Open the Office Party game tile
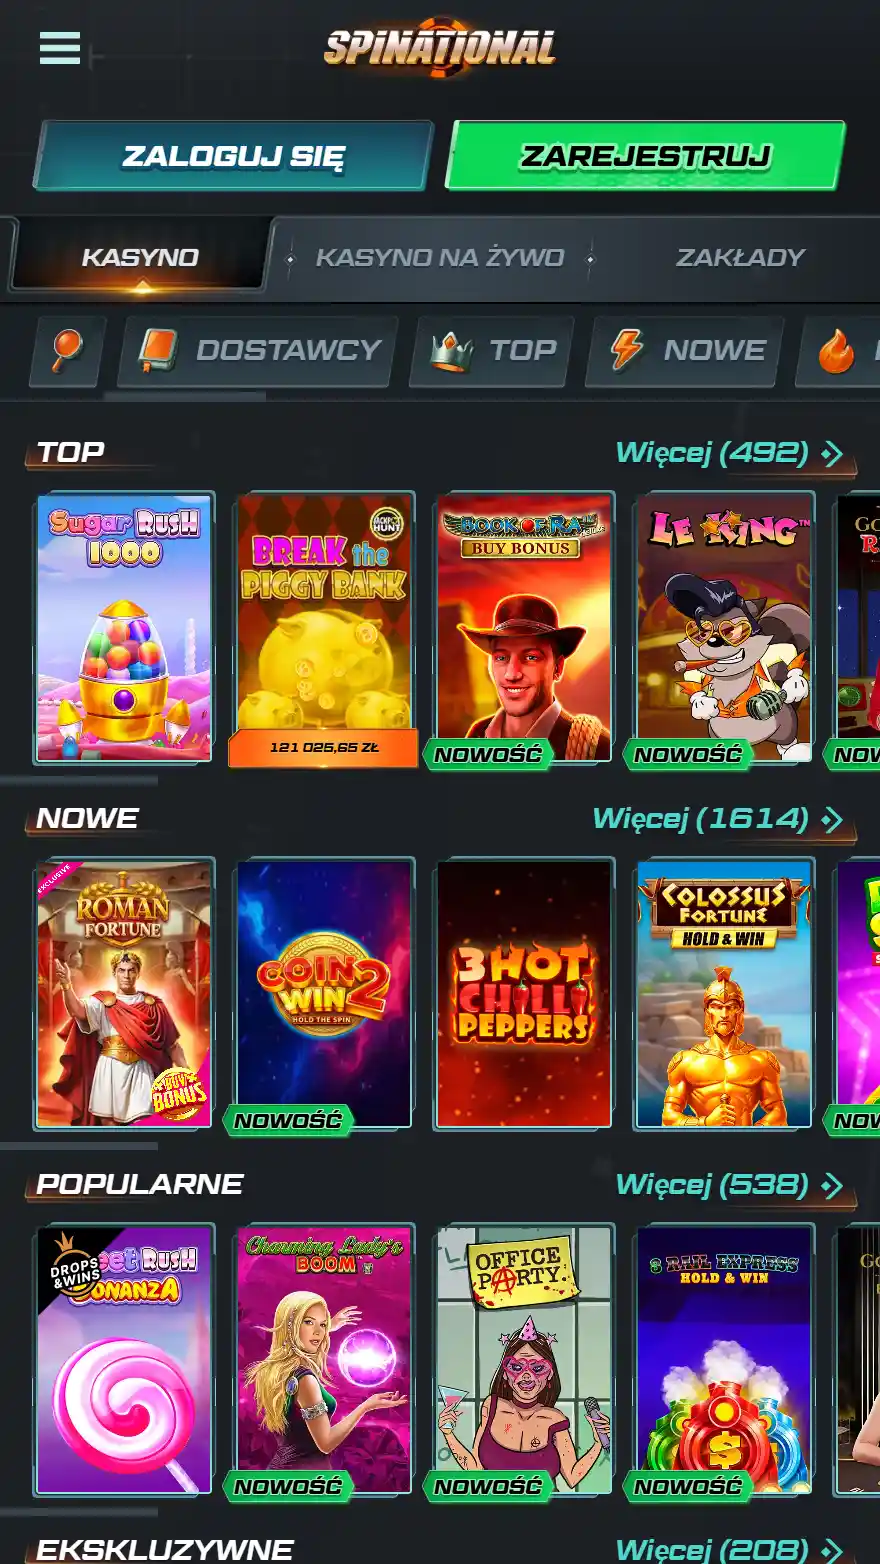The image size is (880, 1564). (x=524, y=1360)
